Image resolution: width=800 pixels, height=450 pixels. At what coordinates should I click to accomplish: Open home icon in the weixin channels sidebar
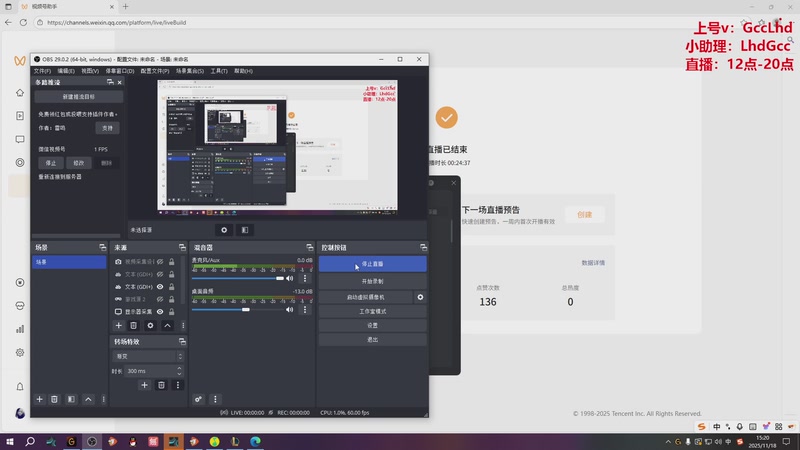[20, 93]
